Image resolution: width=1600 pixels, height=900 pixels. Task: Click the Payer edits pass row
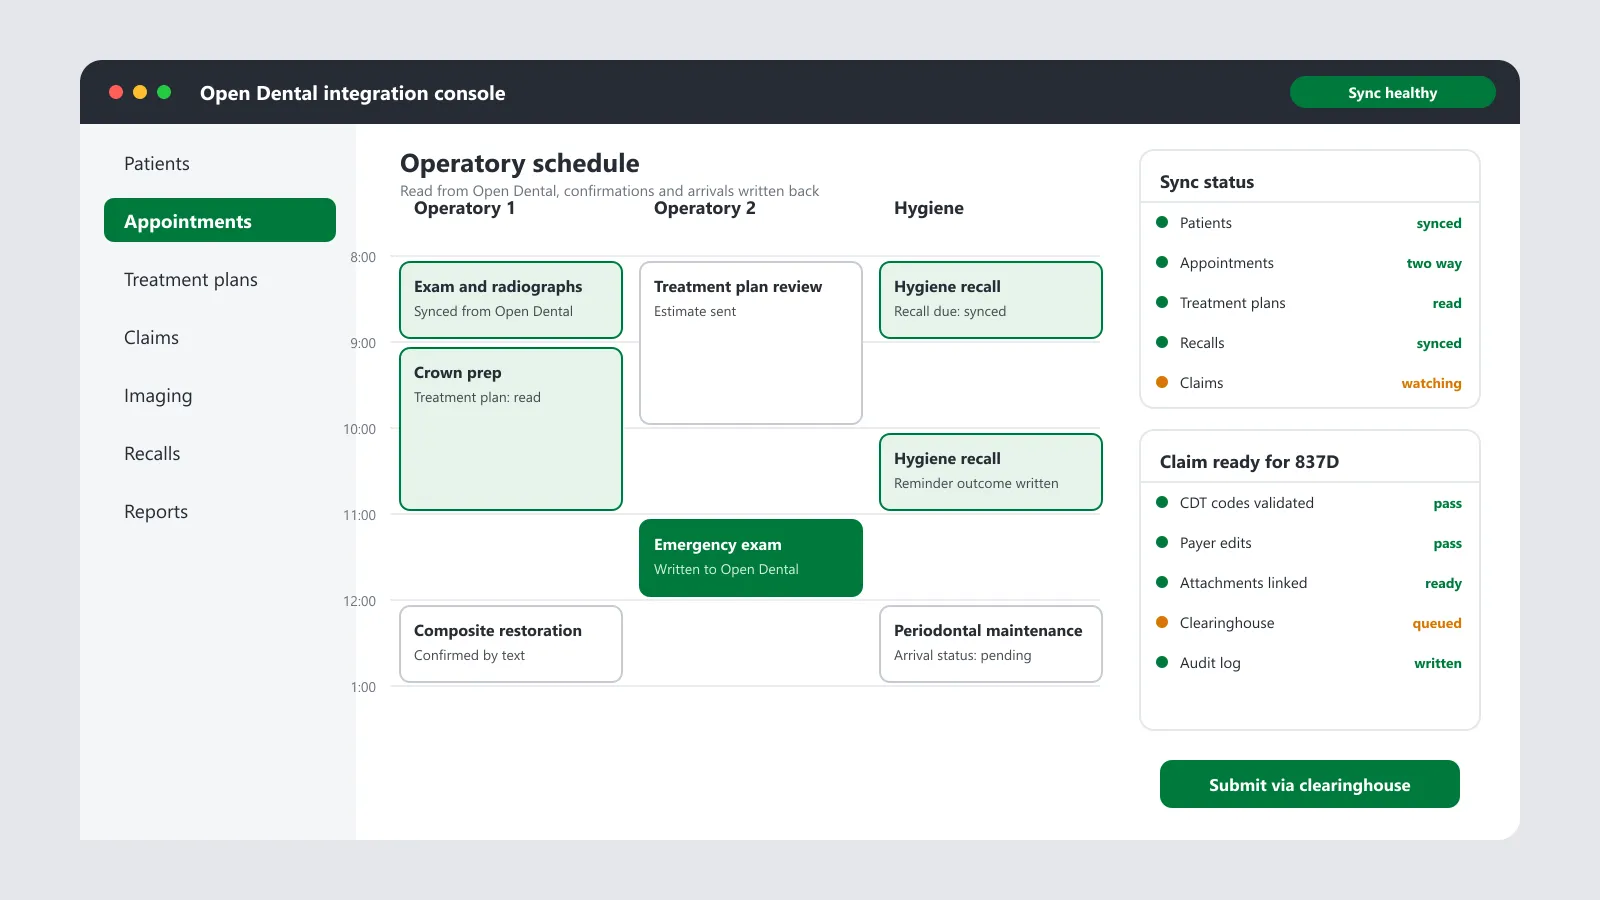point(1310,543)
